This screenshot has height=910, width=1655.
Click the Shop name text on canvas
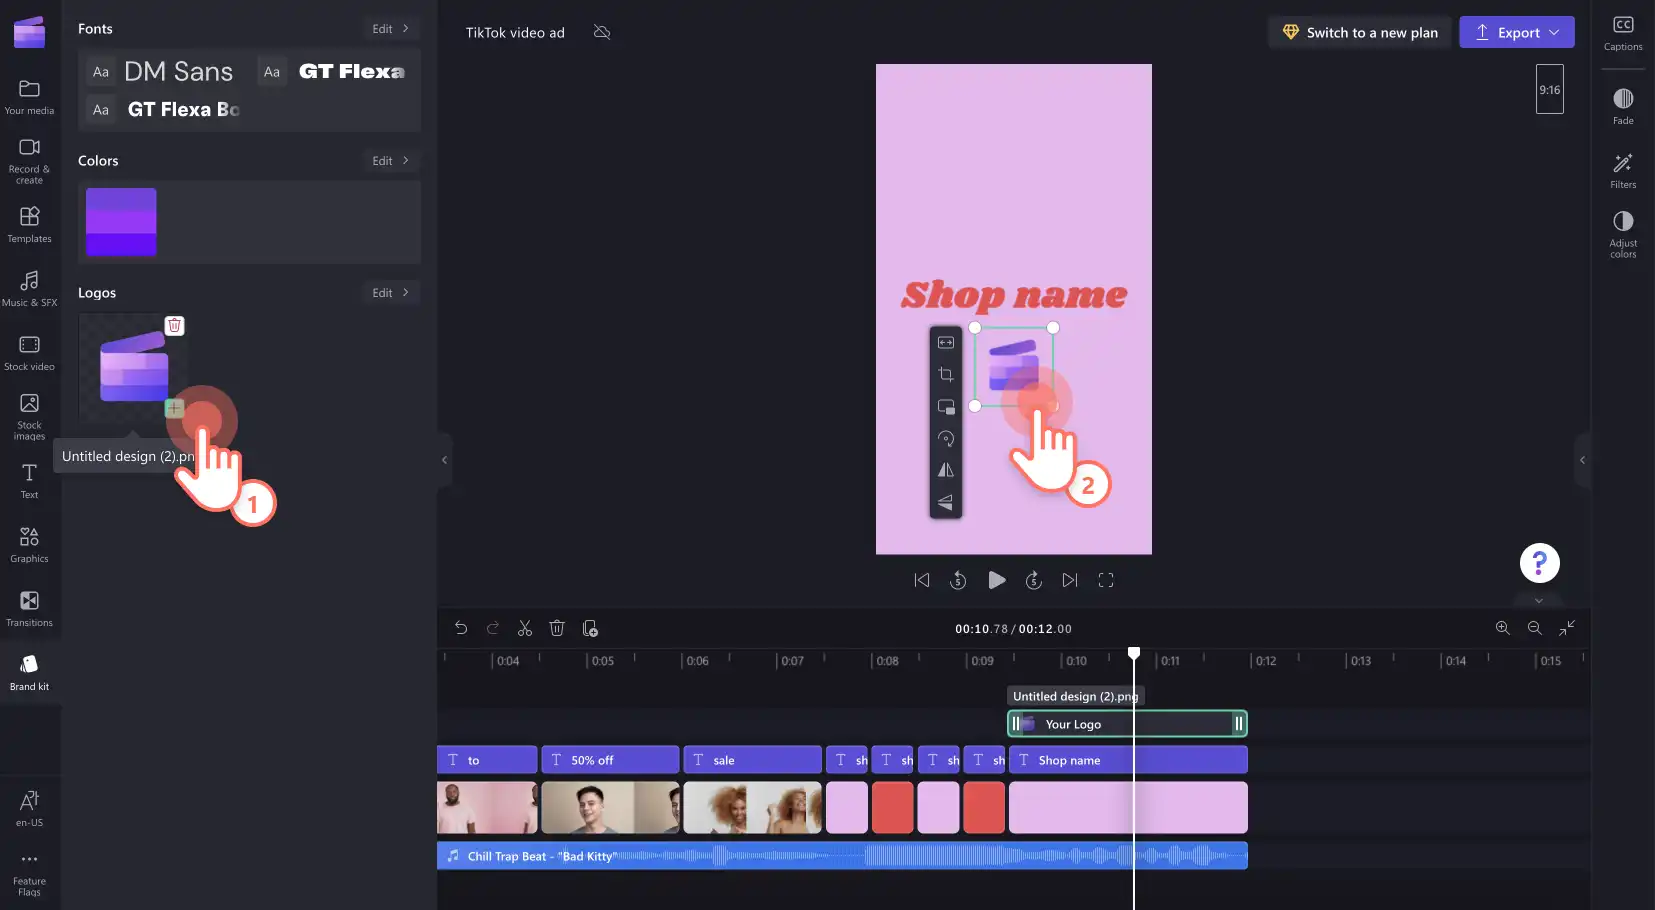pos(1014,294)
